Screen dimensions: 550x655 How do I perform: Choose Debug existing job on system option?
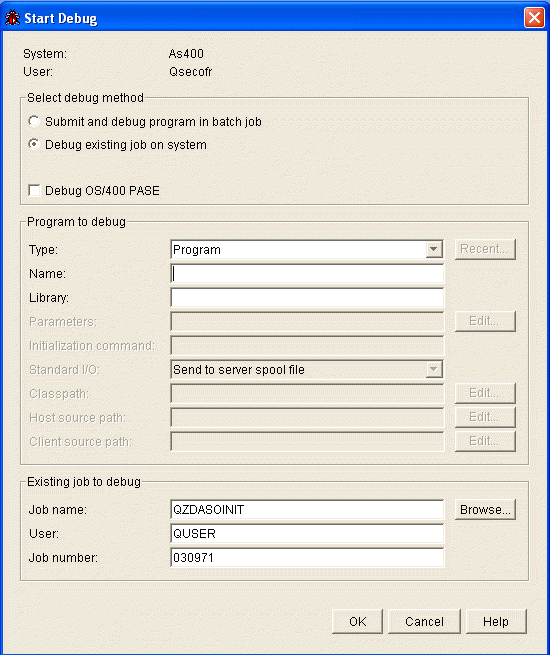point(34,145)
